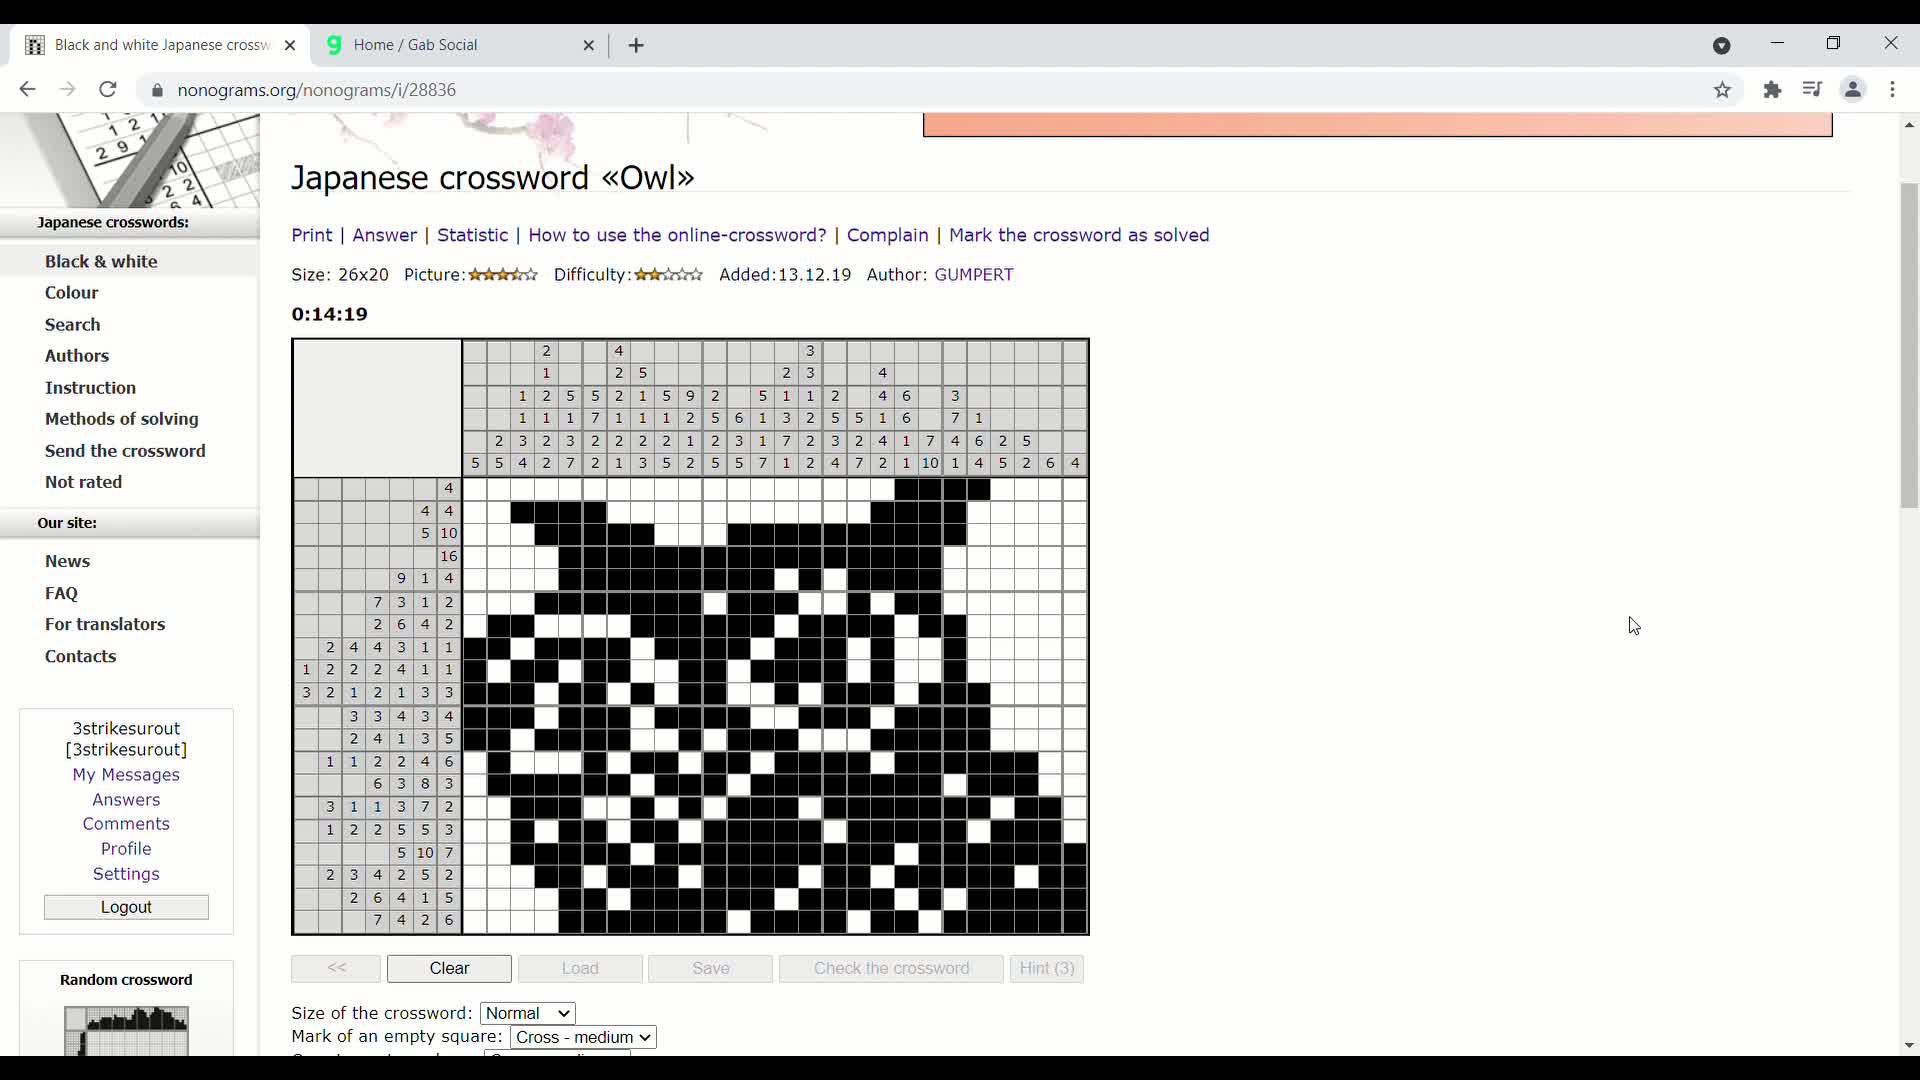Log out using the Logout button
Viewport: 1920px width, 1080px height.
click(x=126, y=906)
